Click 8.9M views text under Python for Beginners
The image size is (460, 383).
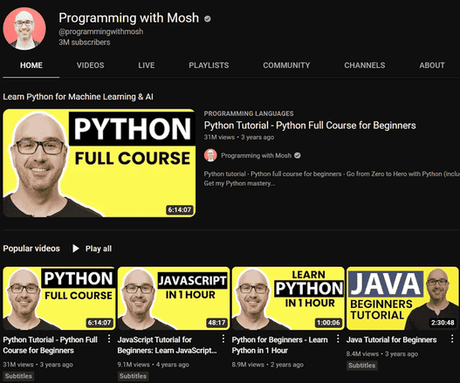coord(248,365)
